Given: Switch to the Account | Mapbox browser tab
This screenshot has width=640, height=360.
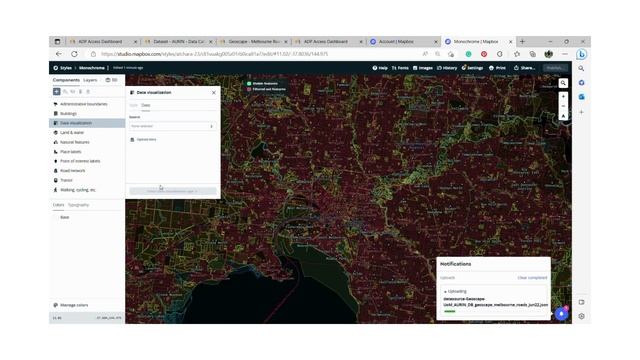Looking at the screenshot, I should (403, 42).
